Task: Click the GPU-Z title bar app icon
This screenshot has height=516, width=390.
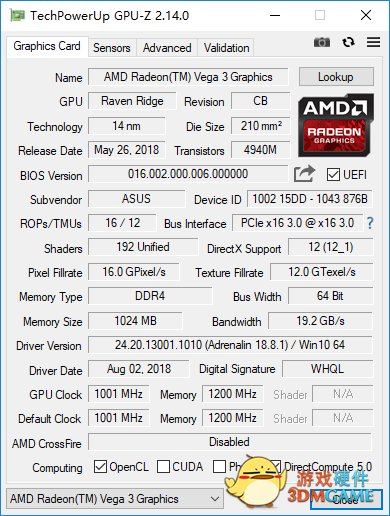Action: [17, 15]
